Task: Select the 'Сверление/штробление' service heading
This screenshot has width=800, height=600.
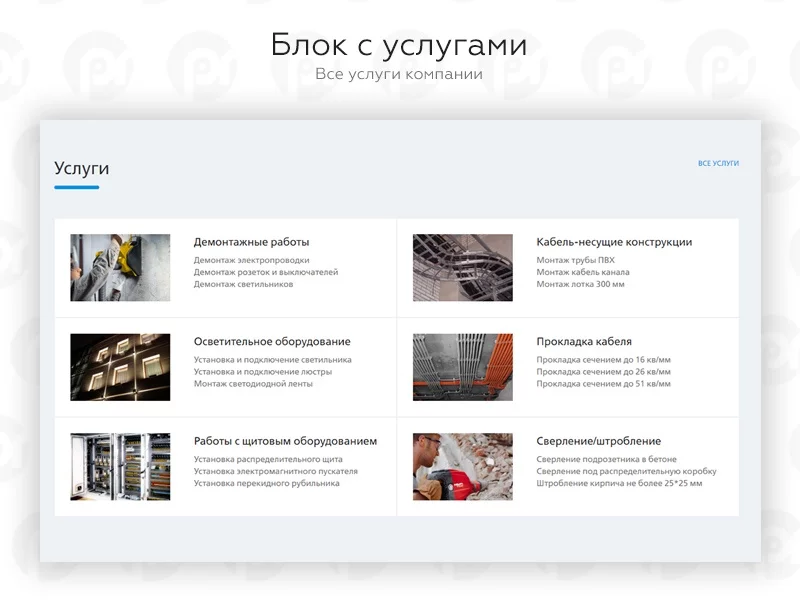Action: [598, 441]
